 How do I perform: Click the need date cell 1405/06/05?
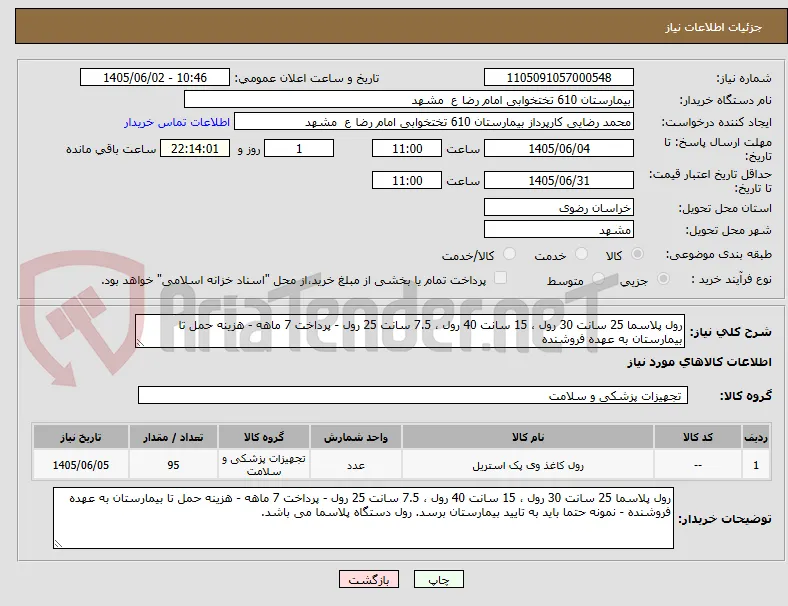(81, 465)
